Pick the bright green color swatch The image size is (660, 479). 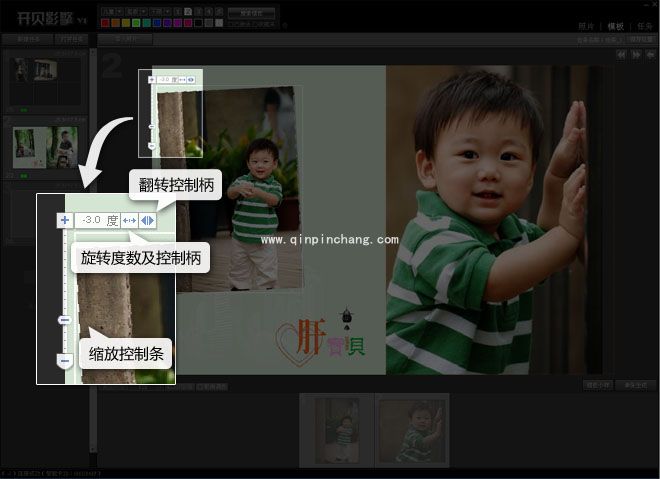(136, 23)
